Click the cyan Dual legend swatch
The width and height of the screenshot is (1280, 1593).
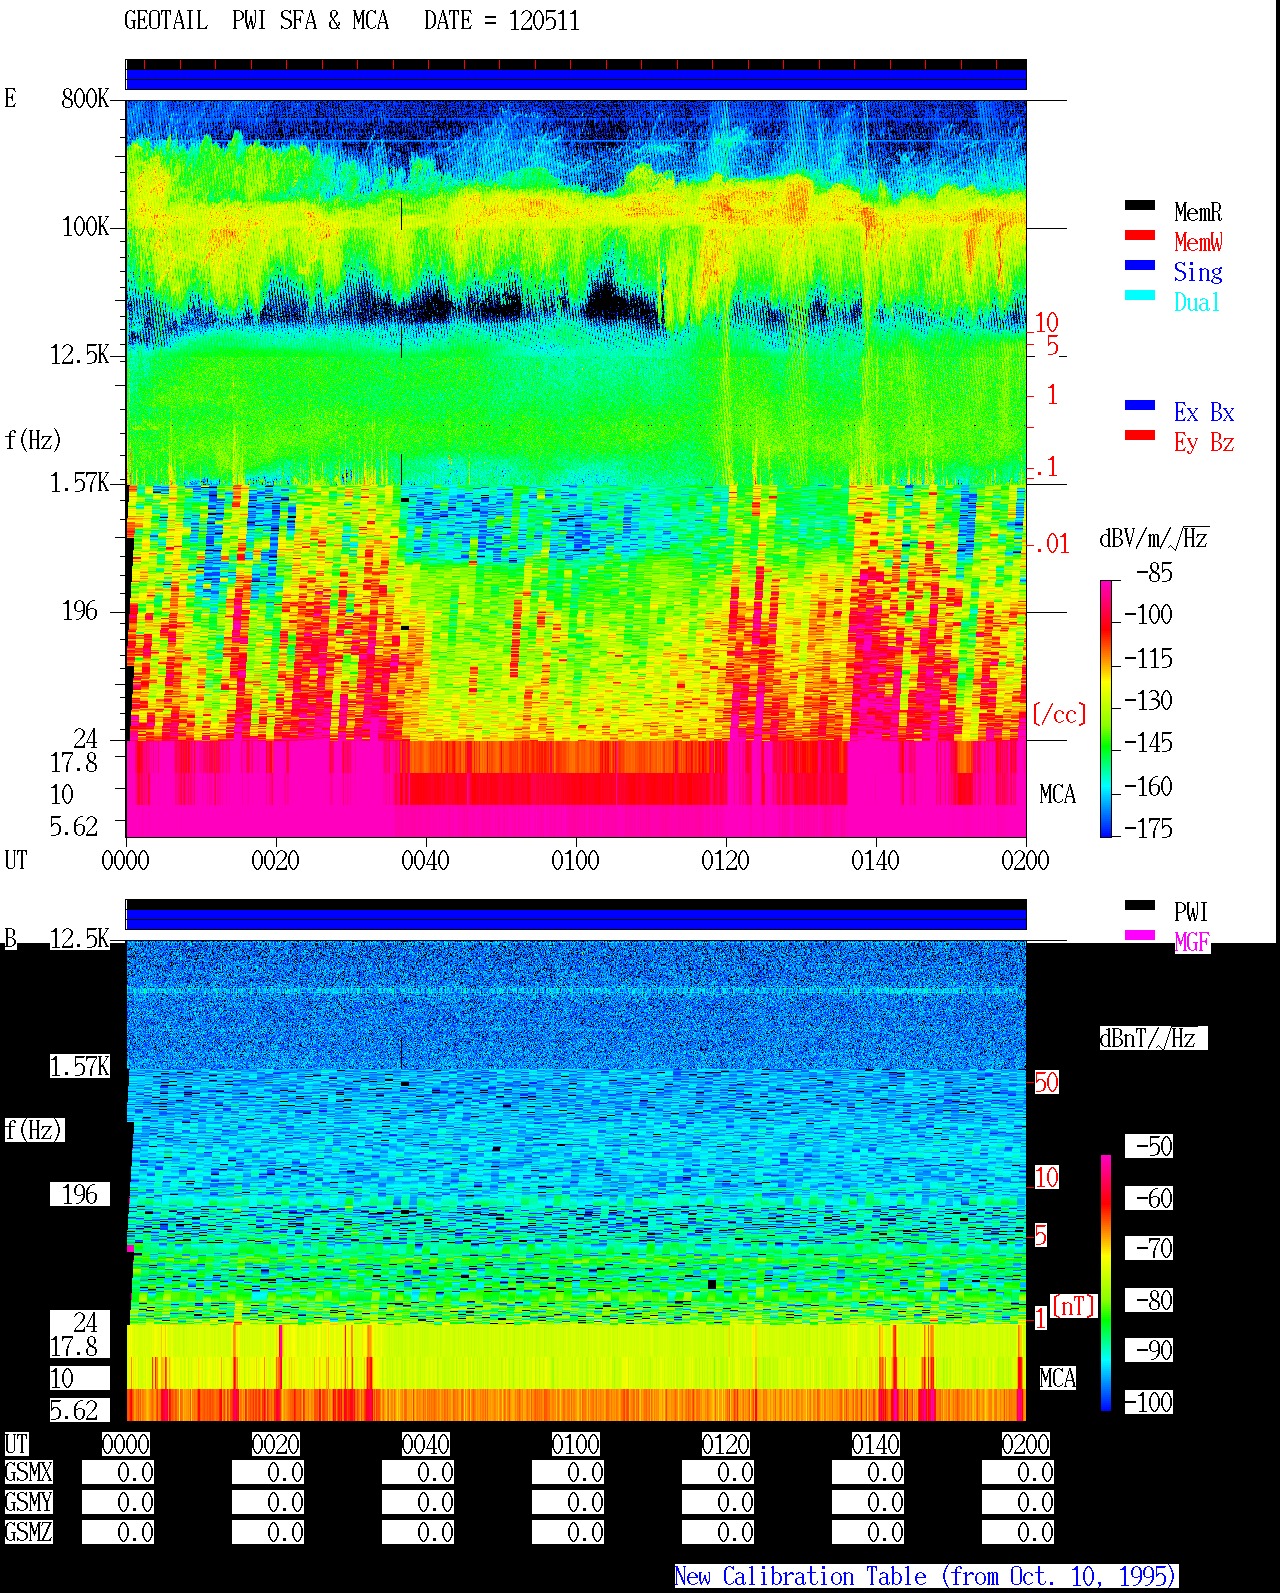(x=1140, y=296)
